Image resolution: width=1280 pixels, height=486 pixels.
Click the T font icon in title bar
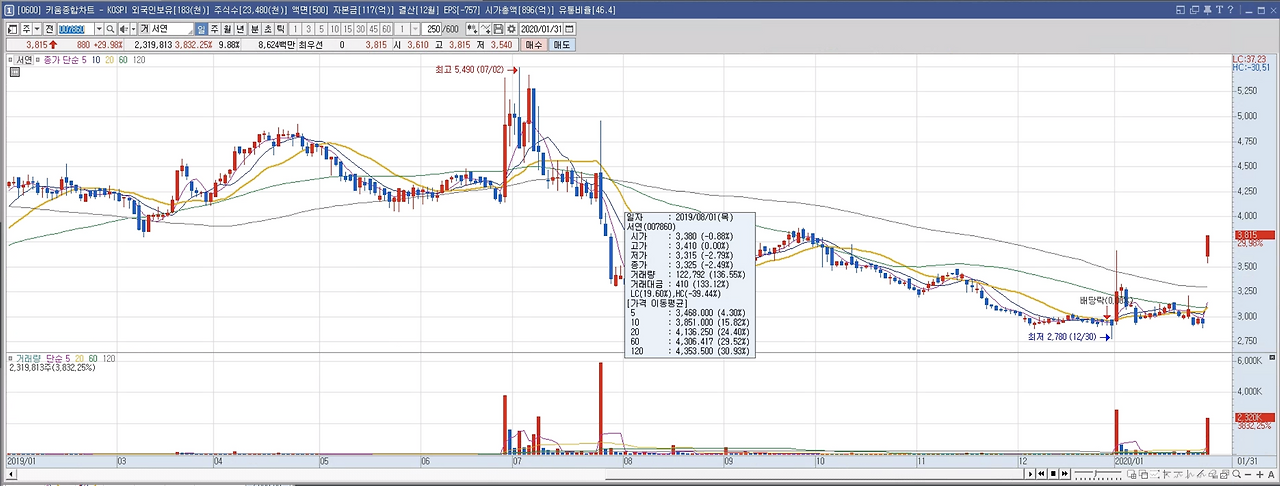pos(1219,10)
